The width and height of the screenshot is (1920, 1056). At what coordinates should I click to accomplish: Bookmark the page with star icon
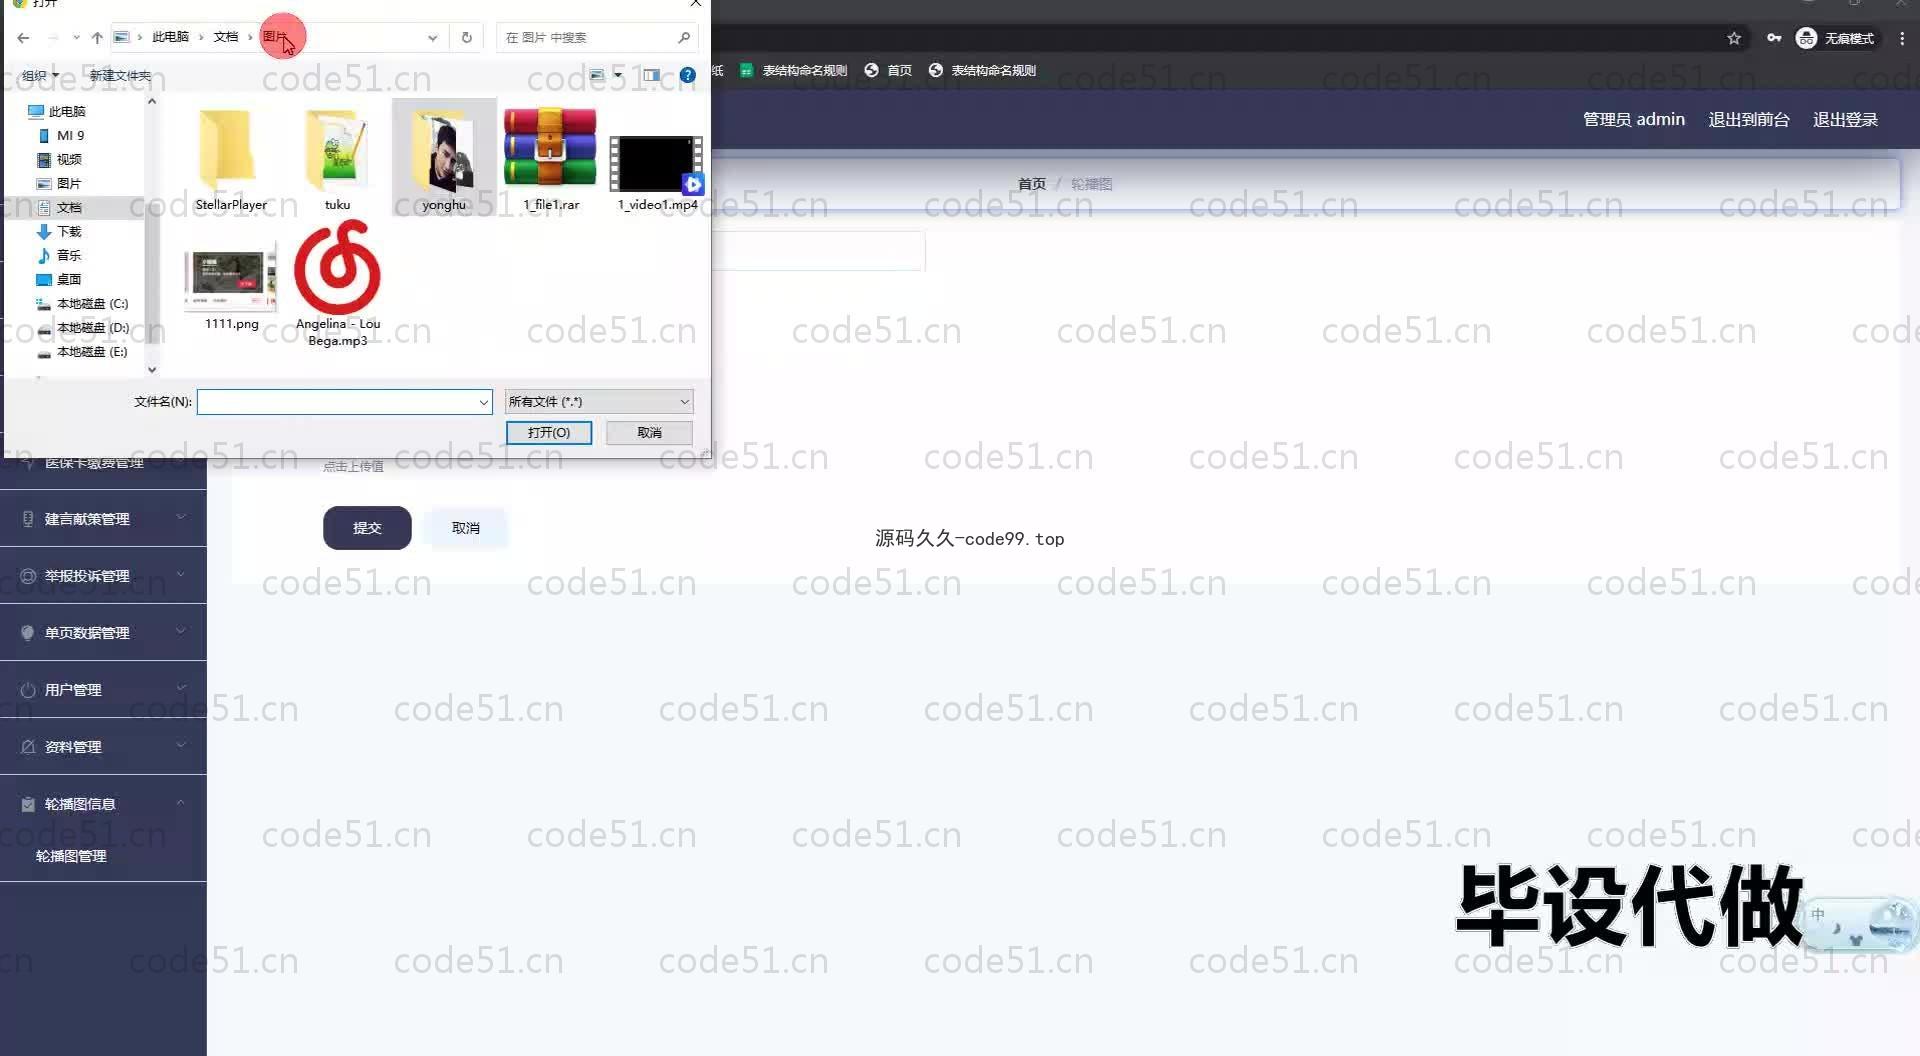point(1734,38)
